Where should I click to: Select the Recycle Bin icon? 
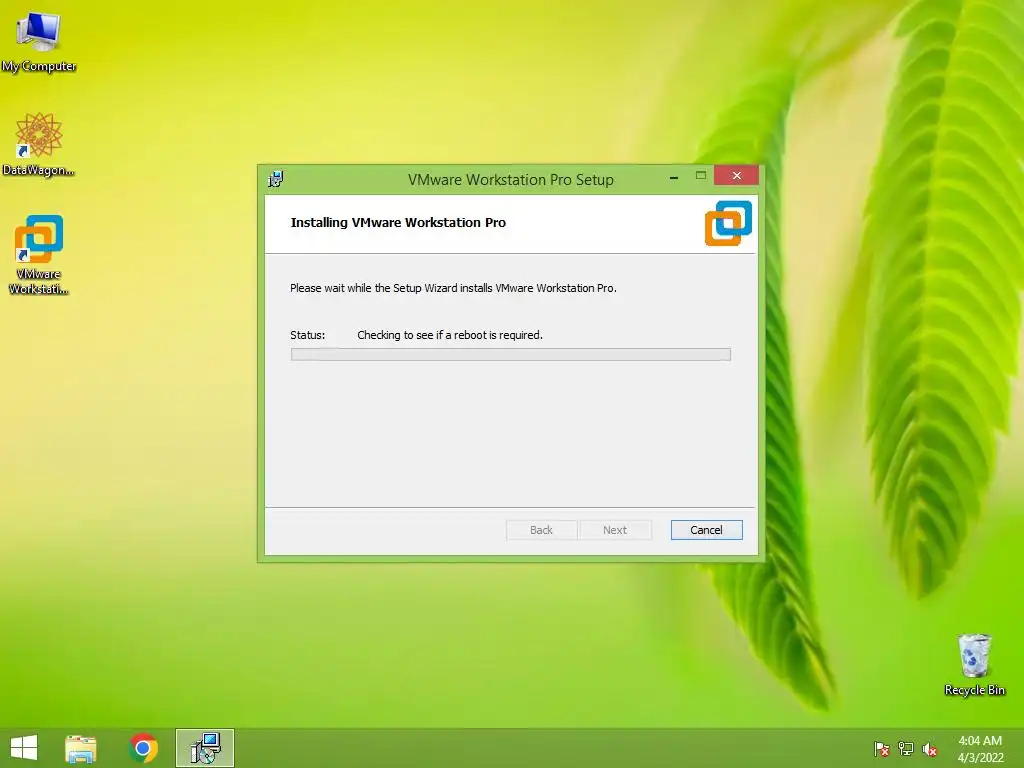point(974,665)
